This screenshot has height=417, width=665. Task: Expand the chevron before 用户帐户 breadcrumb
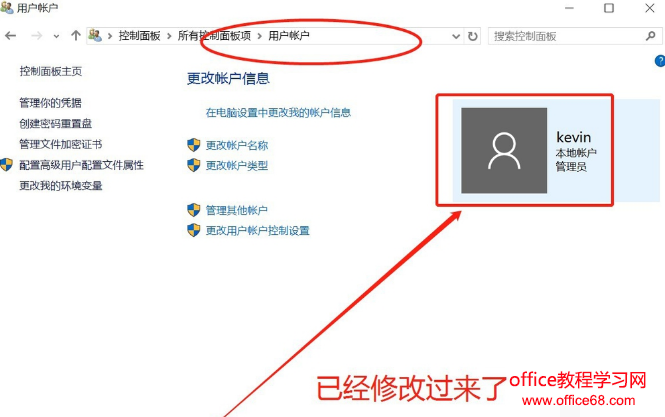[x=260, y=36]
